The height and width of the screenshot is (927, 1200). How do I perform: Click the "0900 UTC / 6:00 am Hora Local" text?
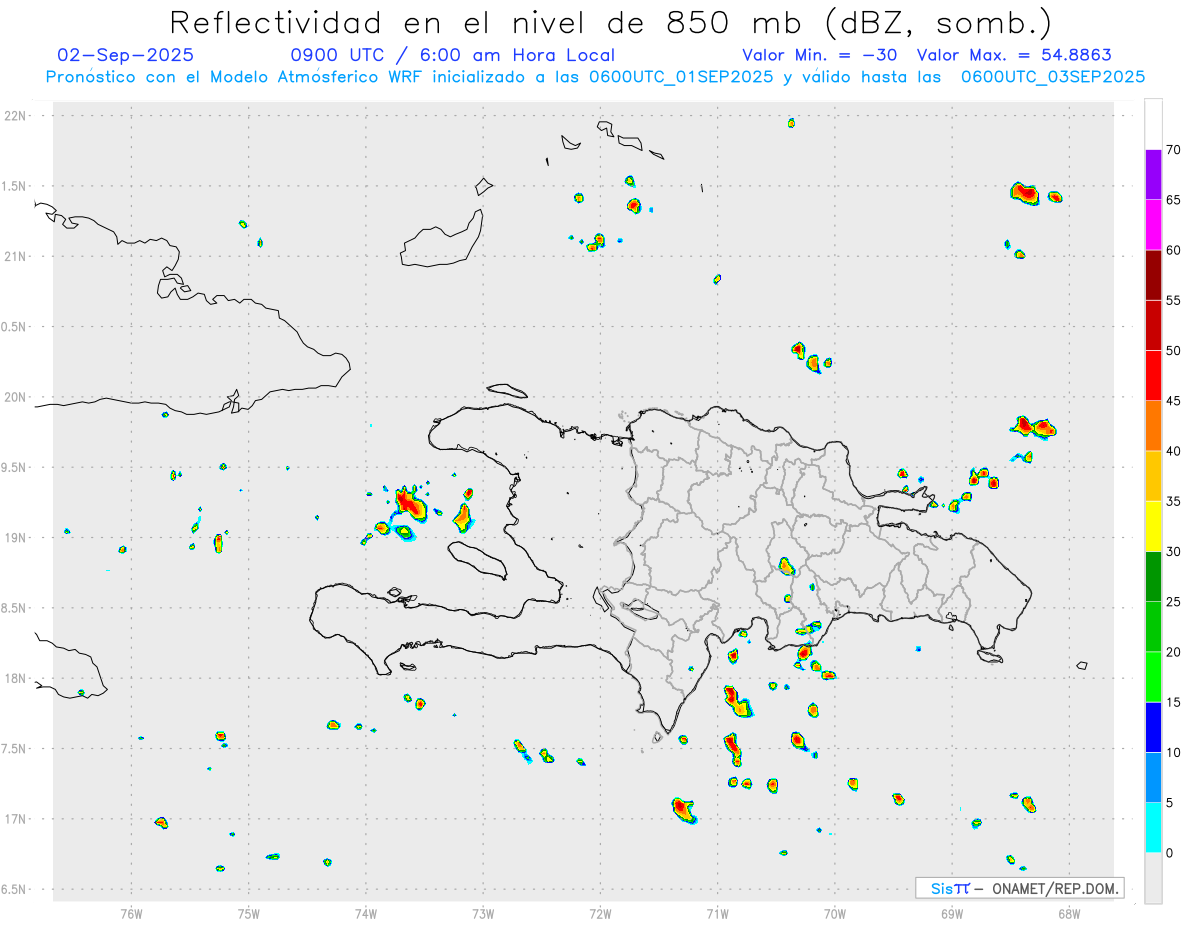(453, 55)
